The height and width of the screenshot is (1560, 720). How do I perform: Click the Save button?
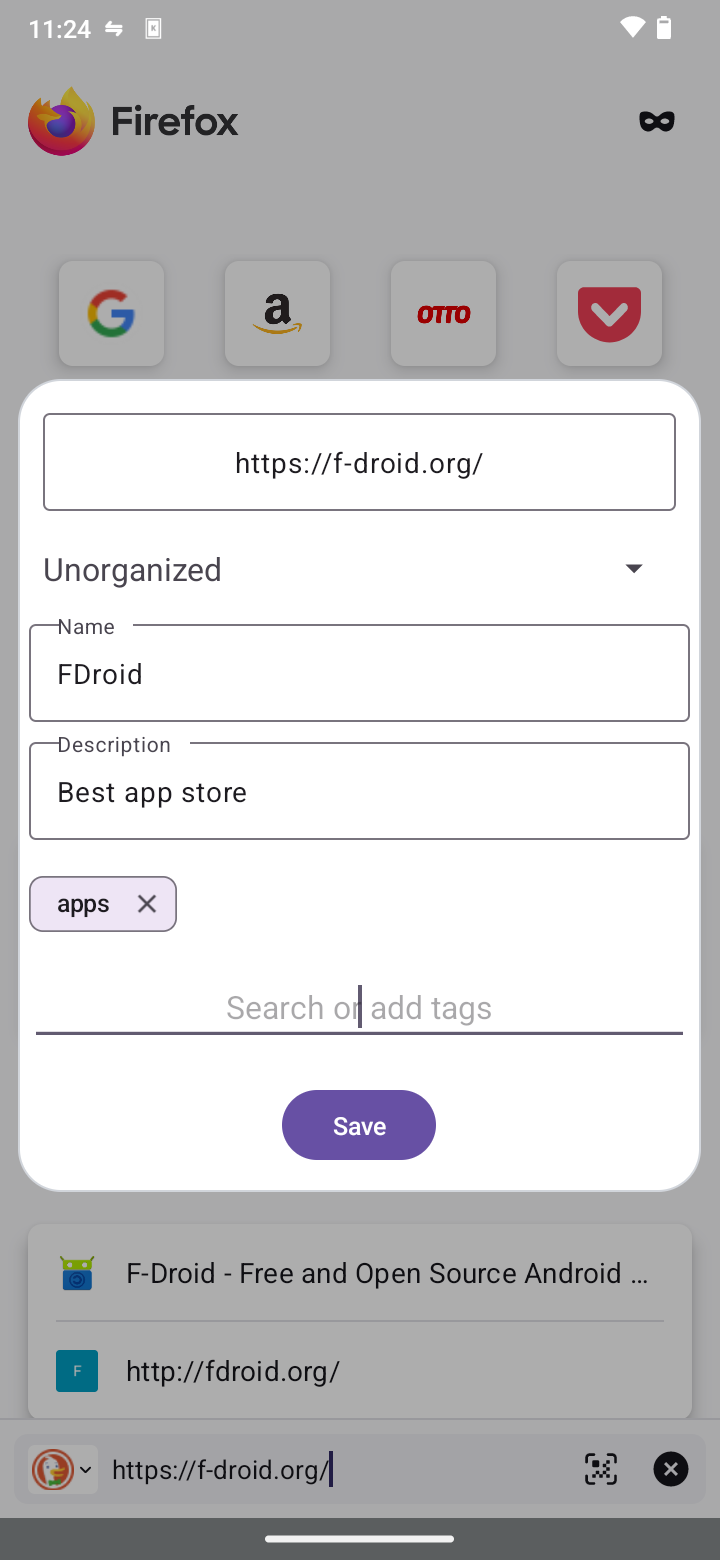(x=359, y=1125)
